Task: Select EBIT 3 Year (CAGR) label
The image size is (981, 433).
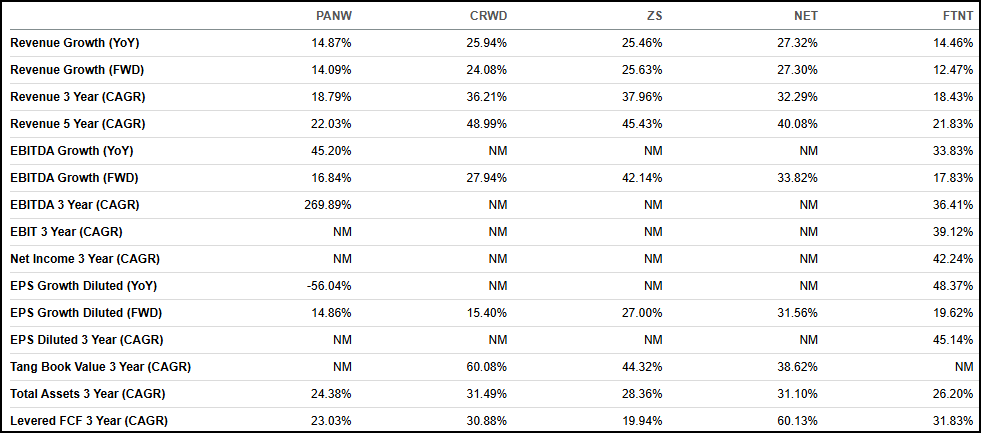Action: tap(66, 232)
